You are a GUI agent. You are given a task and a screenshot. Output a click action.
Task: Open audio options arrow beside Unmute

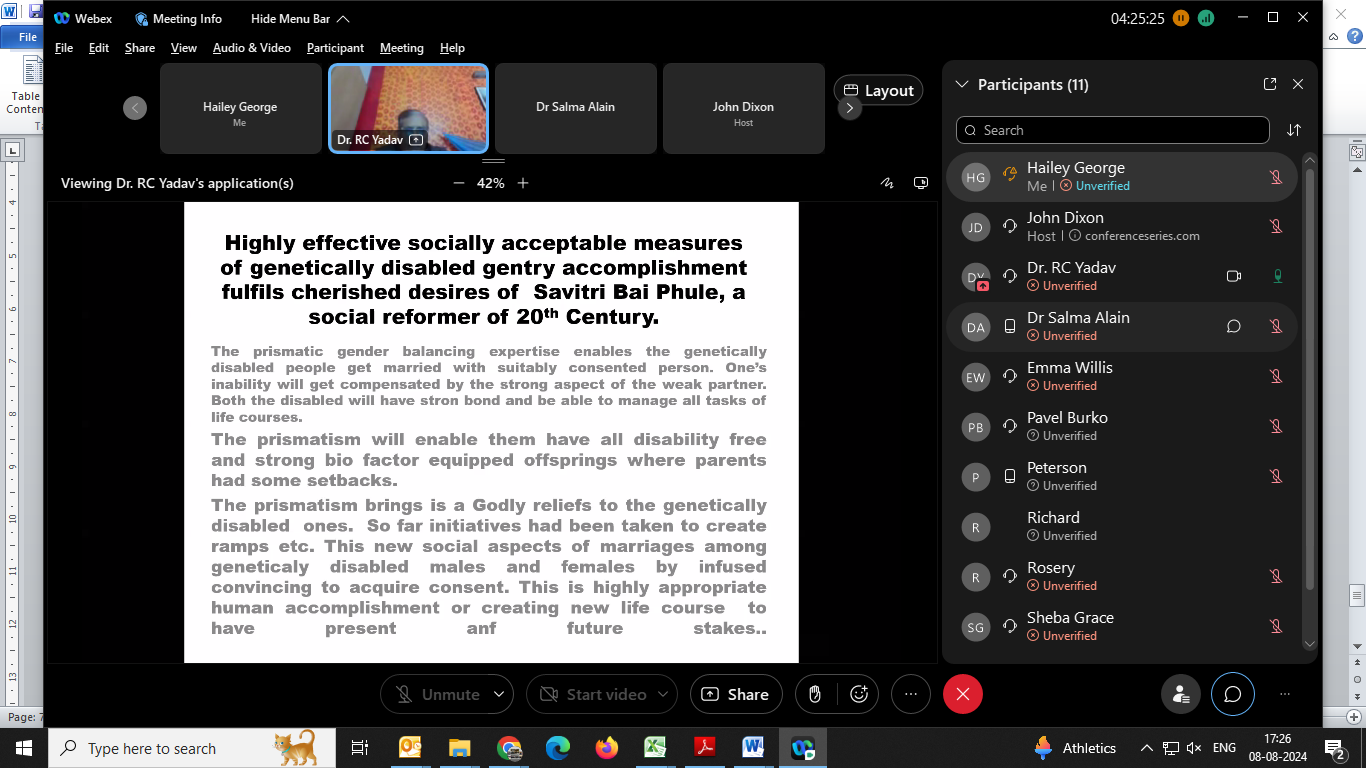[501, 694]
